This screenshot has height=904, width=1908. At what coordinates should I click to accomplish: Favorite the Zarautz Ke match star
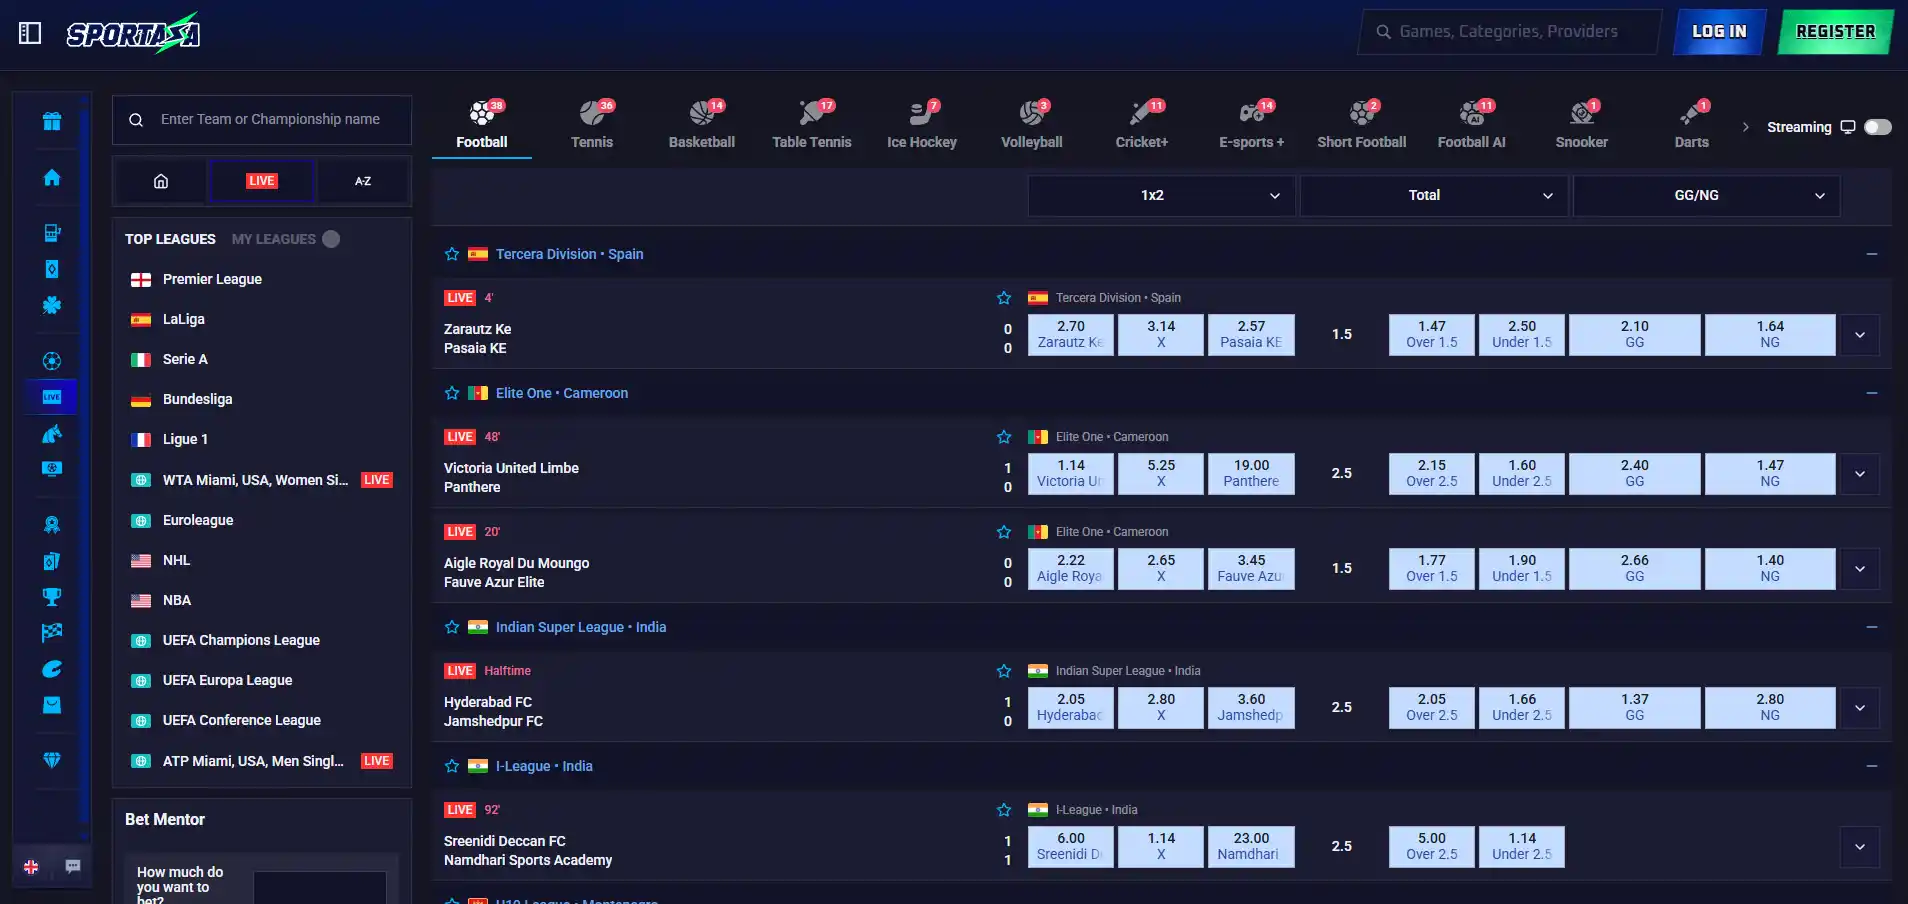(1004, 298)
